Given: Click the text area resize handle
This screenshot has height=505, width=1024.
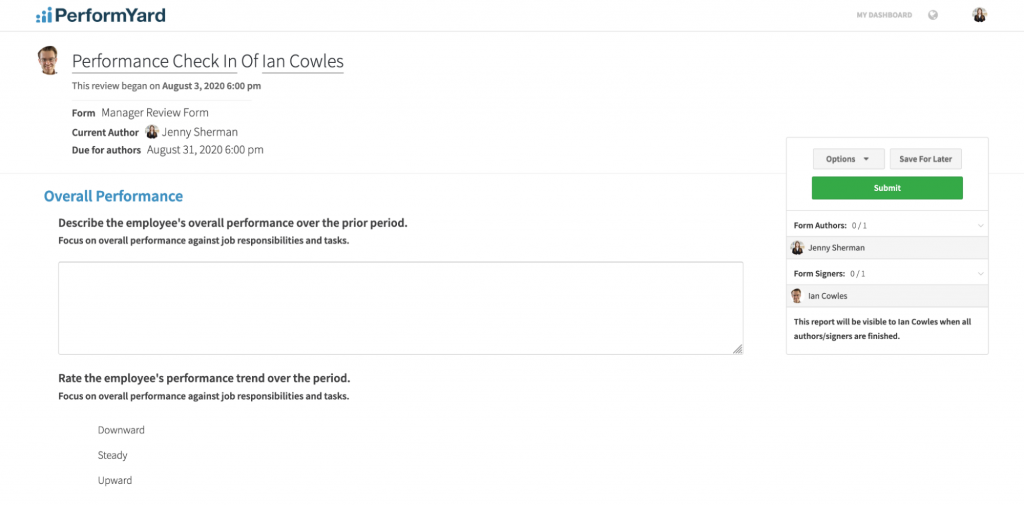Looking at the screenshot, I should click(x=737, y=349).
